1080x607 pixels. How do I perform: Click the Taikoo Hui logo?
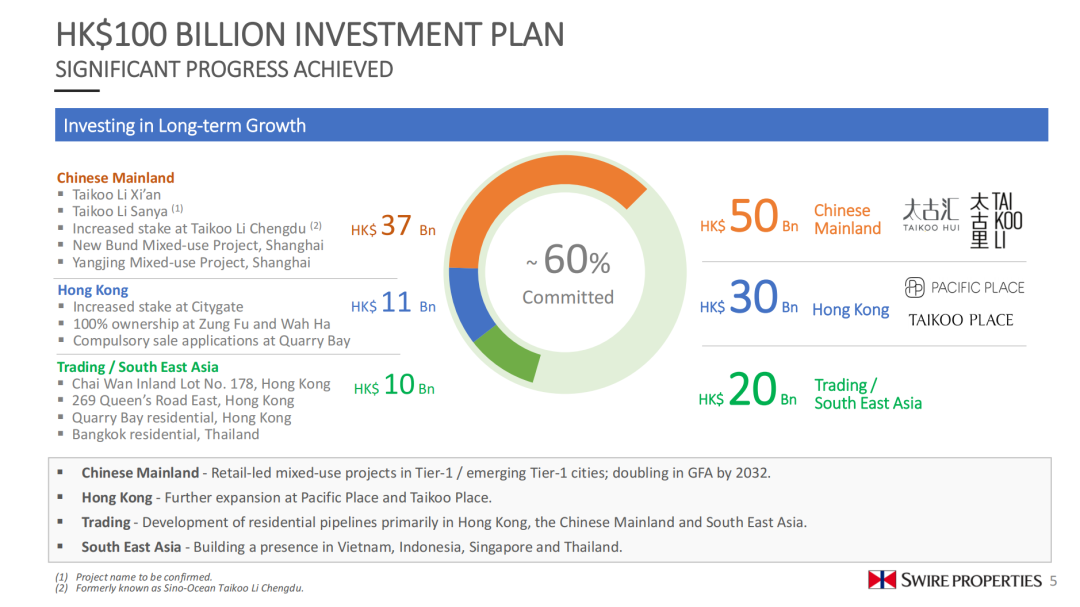(x=930, y=214)
